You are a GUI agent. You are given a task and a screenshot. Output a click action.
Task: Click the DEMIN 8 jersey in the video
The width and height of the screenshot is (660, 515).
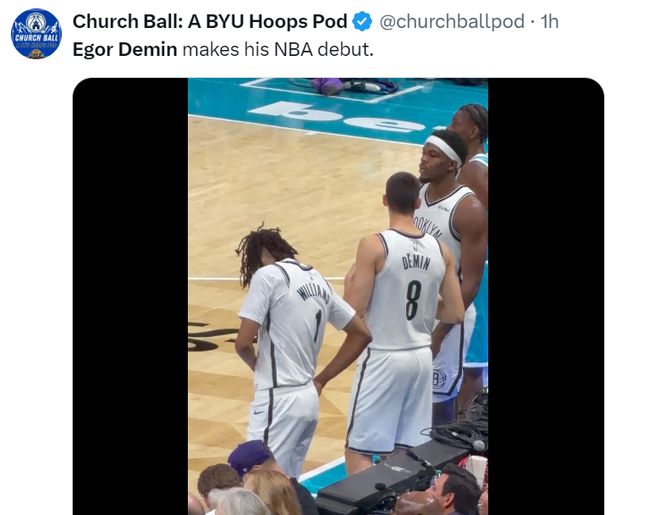(x=405, y=290)
